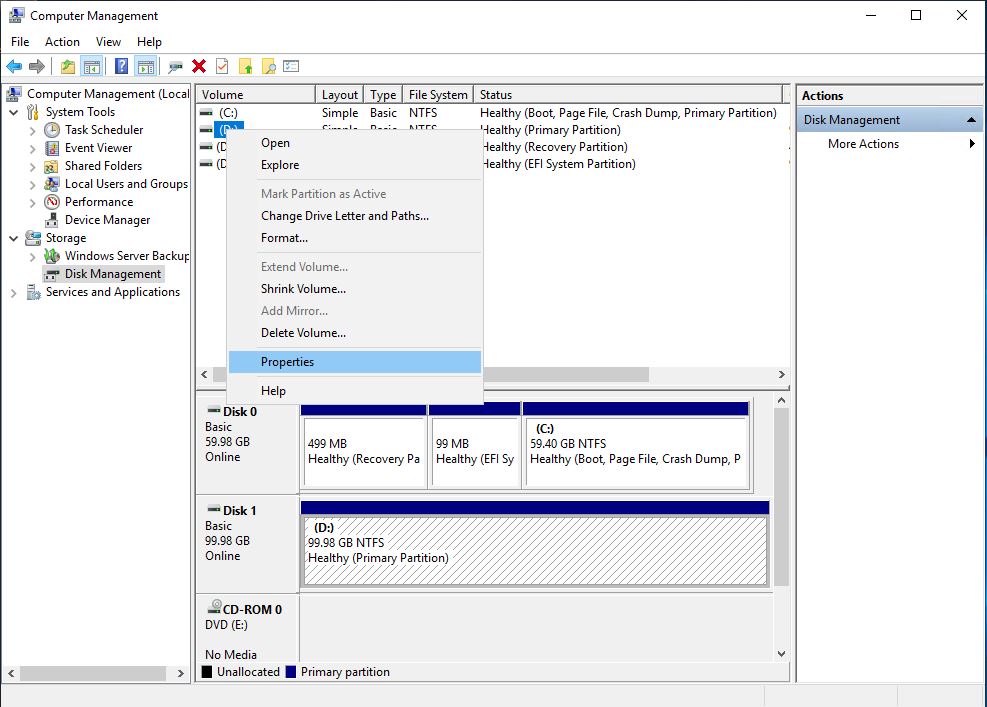The image size is (987, 707).
Task: Select the Task Scheduler clock icon
Action: click(x=52, y=130)
